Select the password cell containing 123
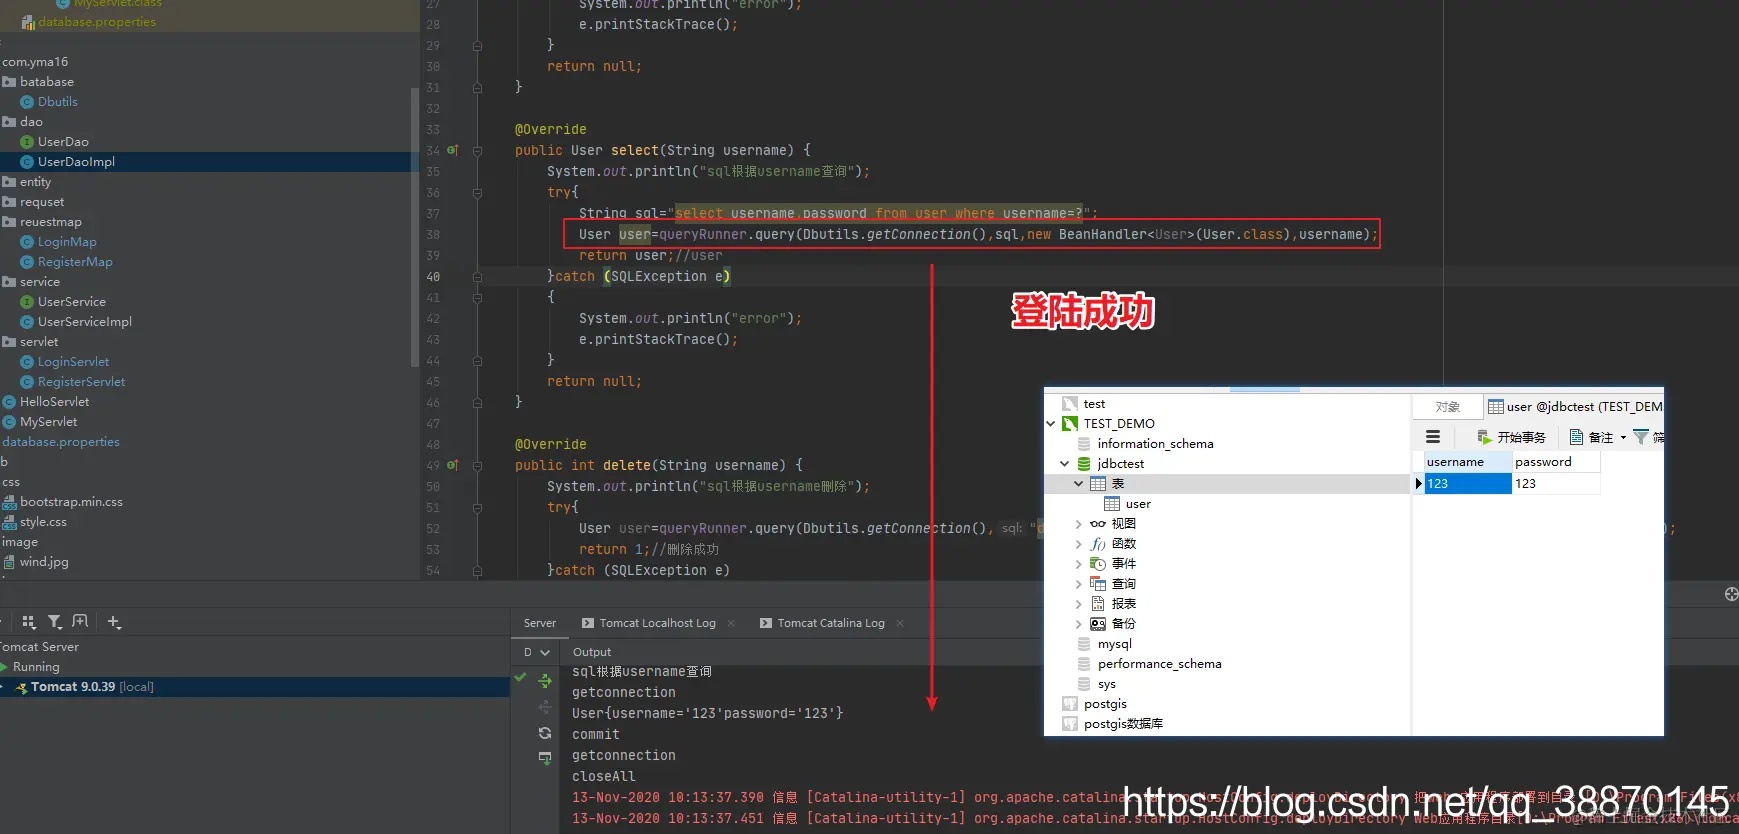 pyautogui.click(x=1555, y=484)
